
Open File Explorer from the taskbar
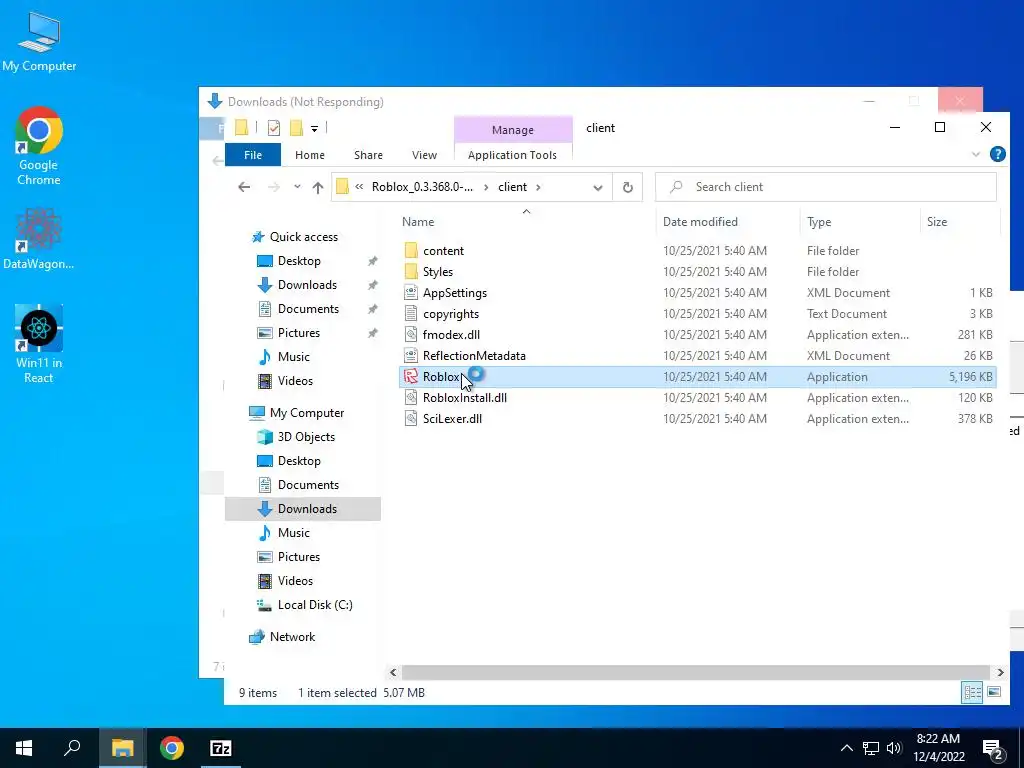click(122, 748)
